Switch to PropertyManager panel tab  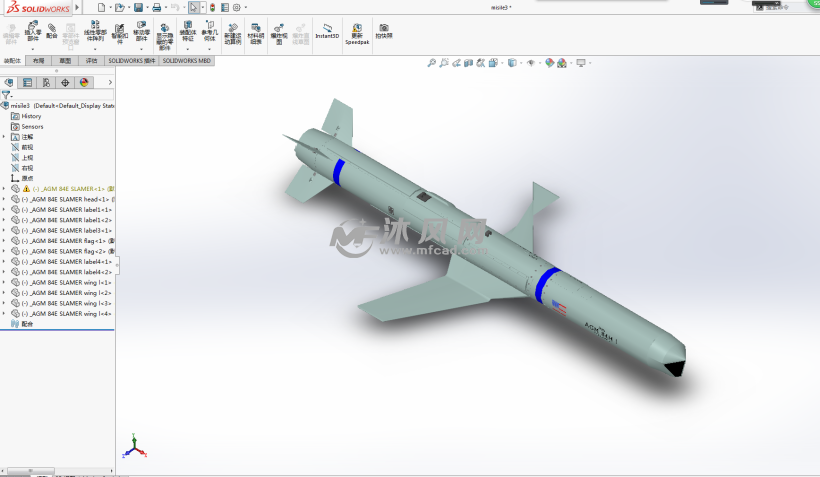coord(27,83)
